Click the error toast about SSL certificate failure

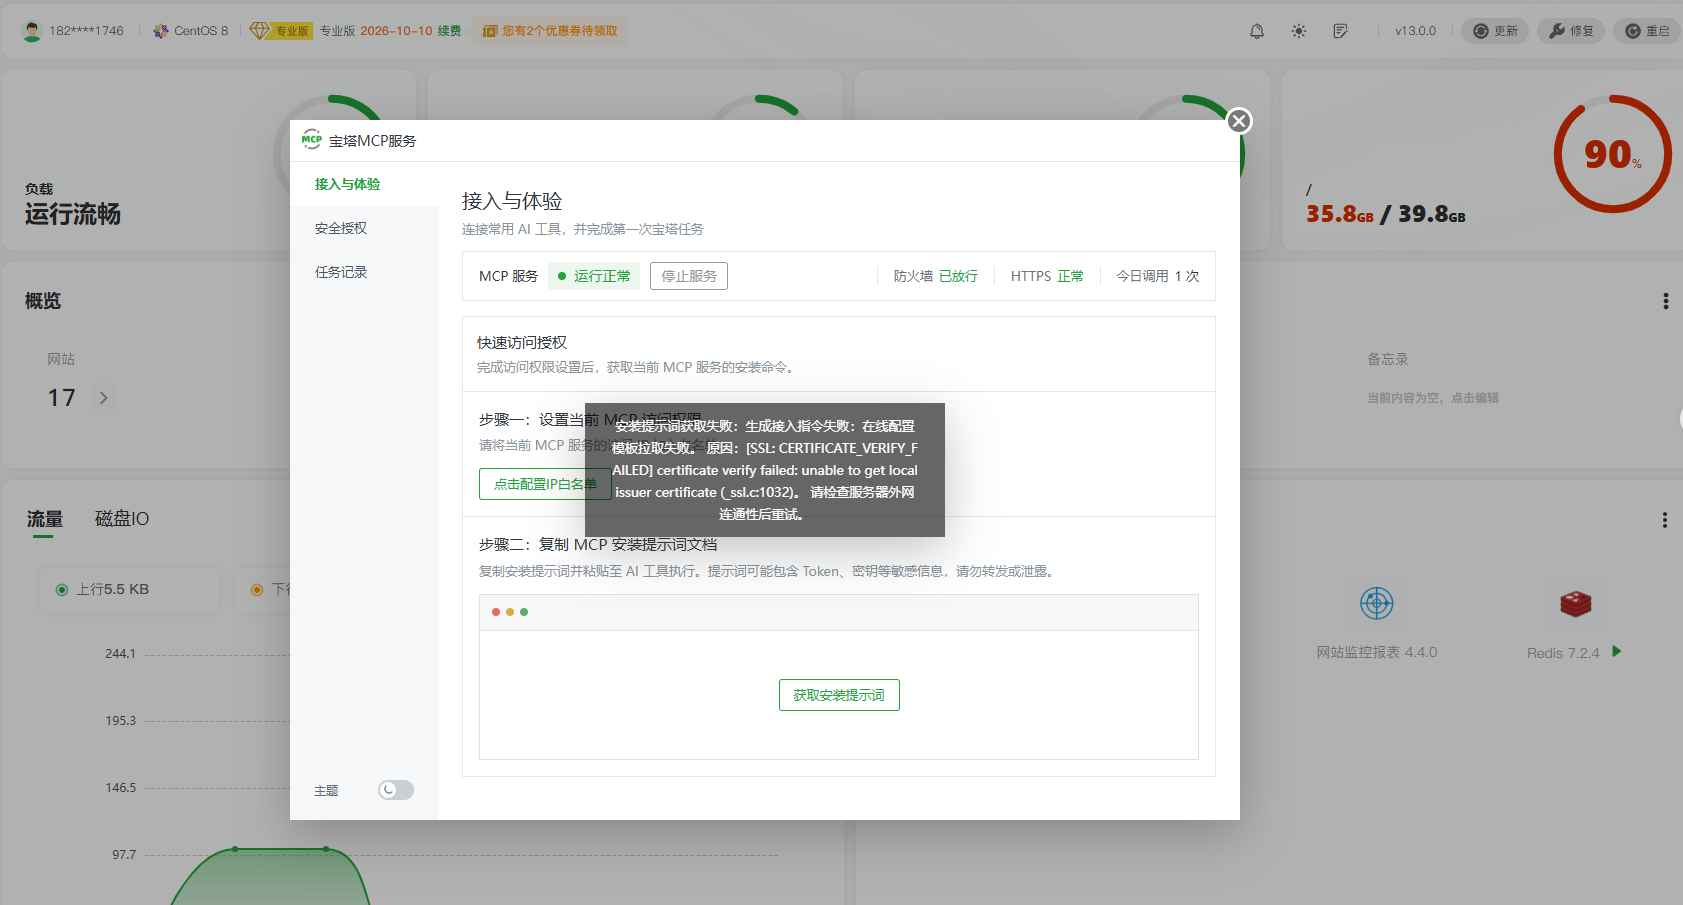(x=765, y=470)
